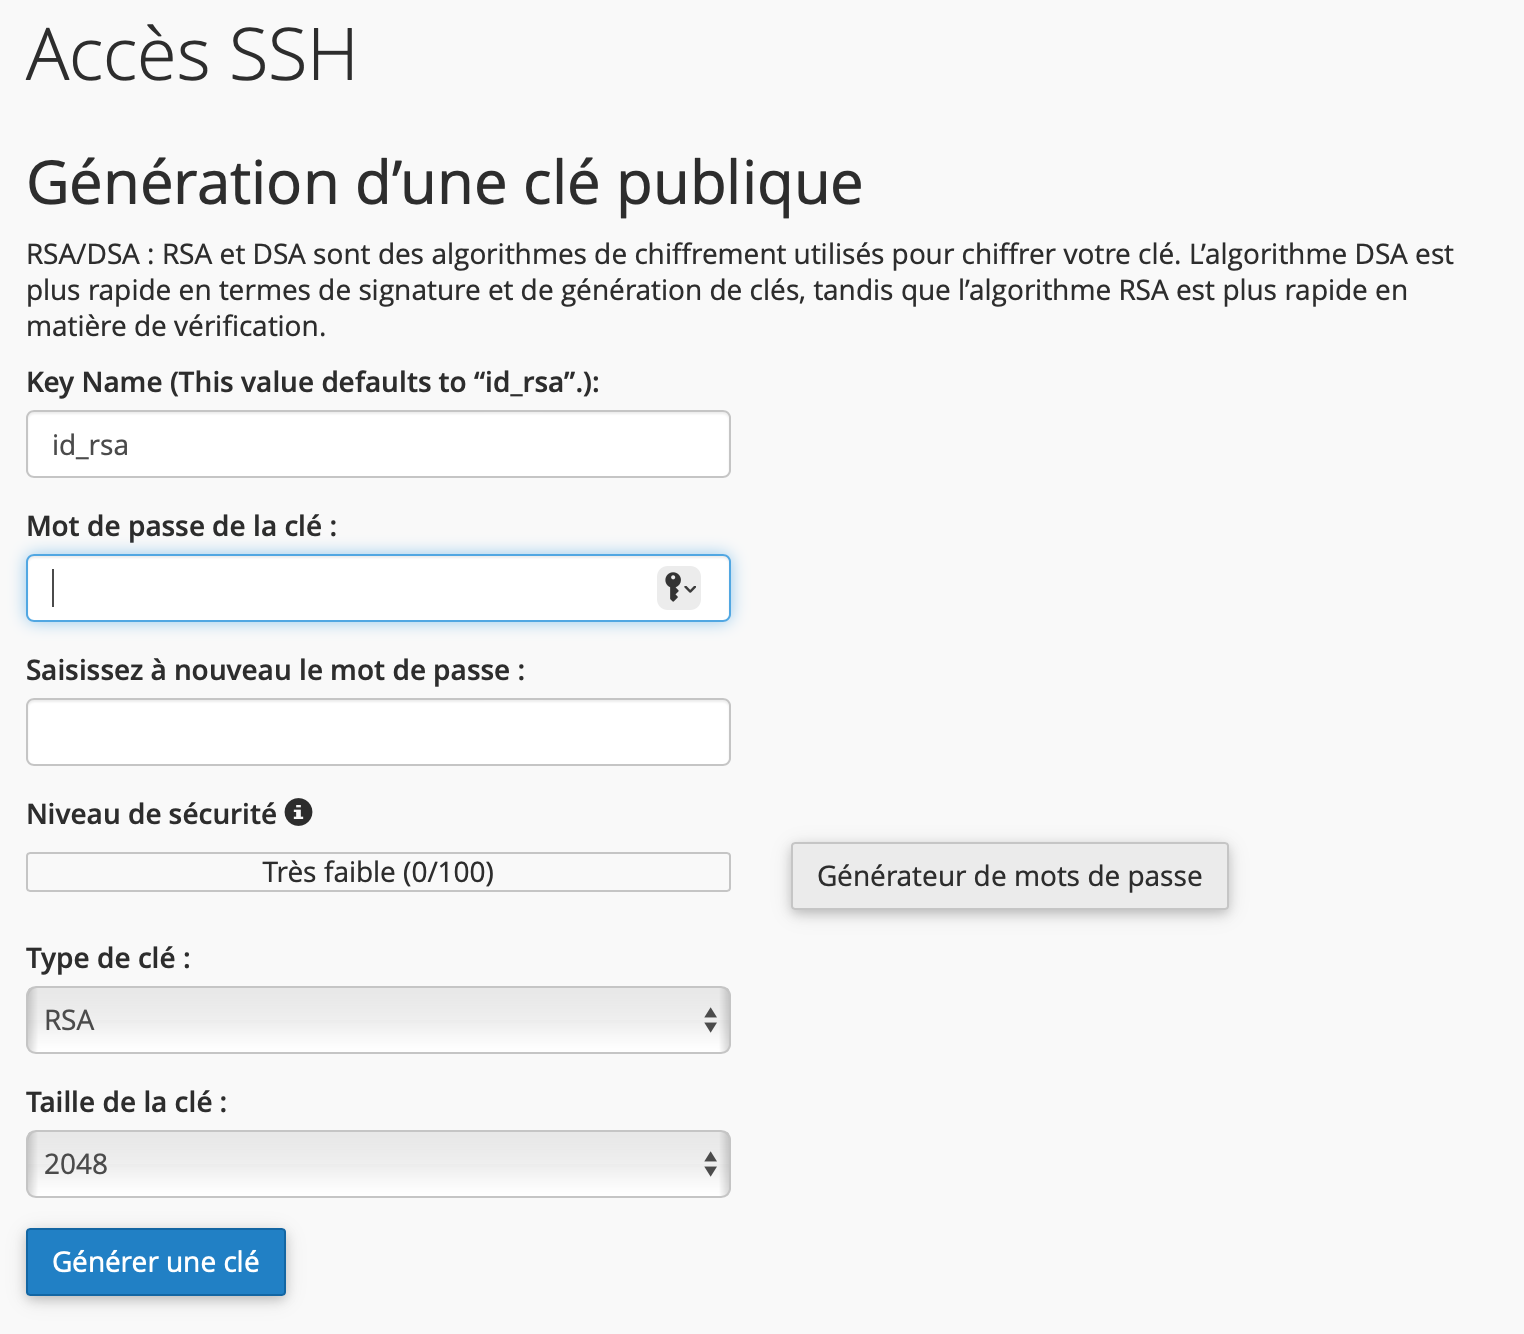Click the Accès SSH page title
Screen dimensions: 1524x1334
191,55
